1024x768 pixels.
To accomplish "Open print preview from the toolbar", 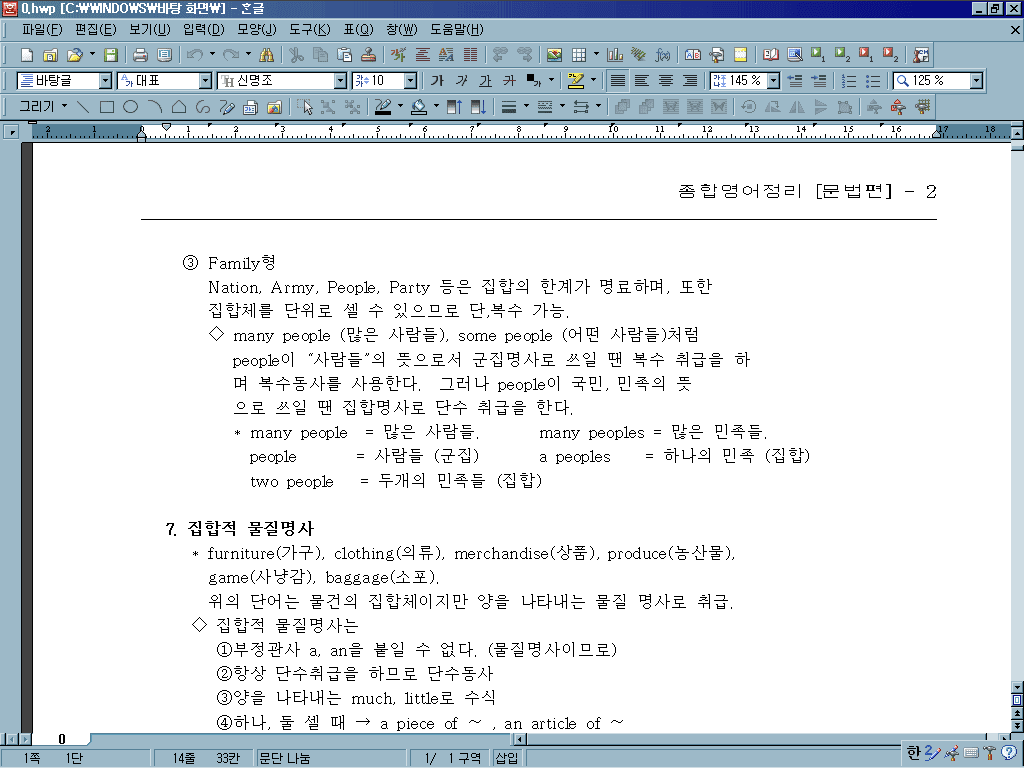I will point(165,55).
